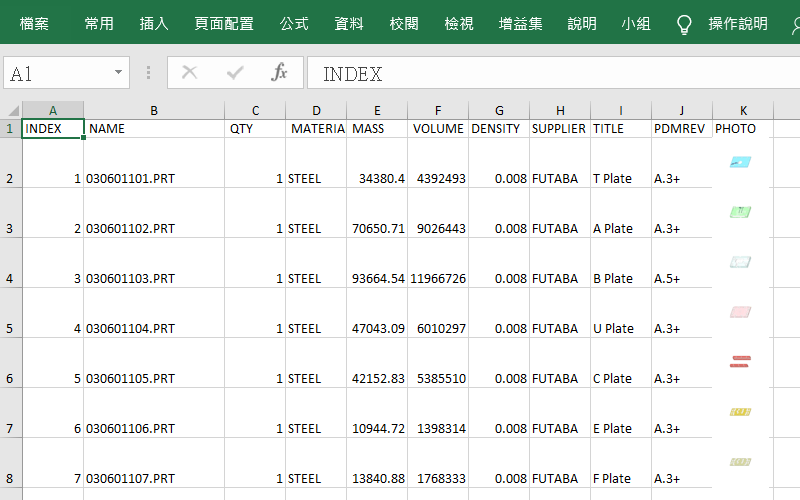
Task: Select the SUPPLIER header cell
Action: pos(559,129)
